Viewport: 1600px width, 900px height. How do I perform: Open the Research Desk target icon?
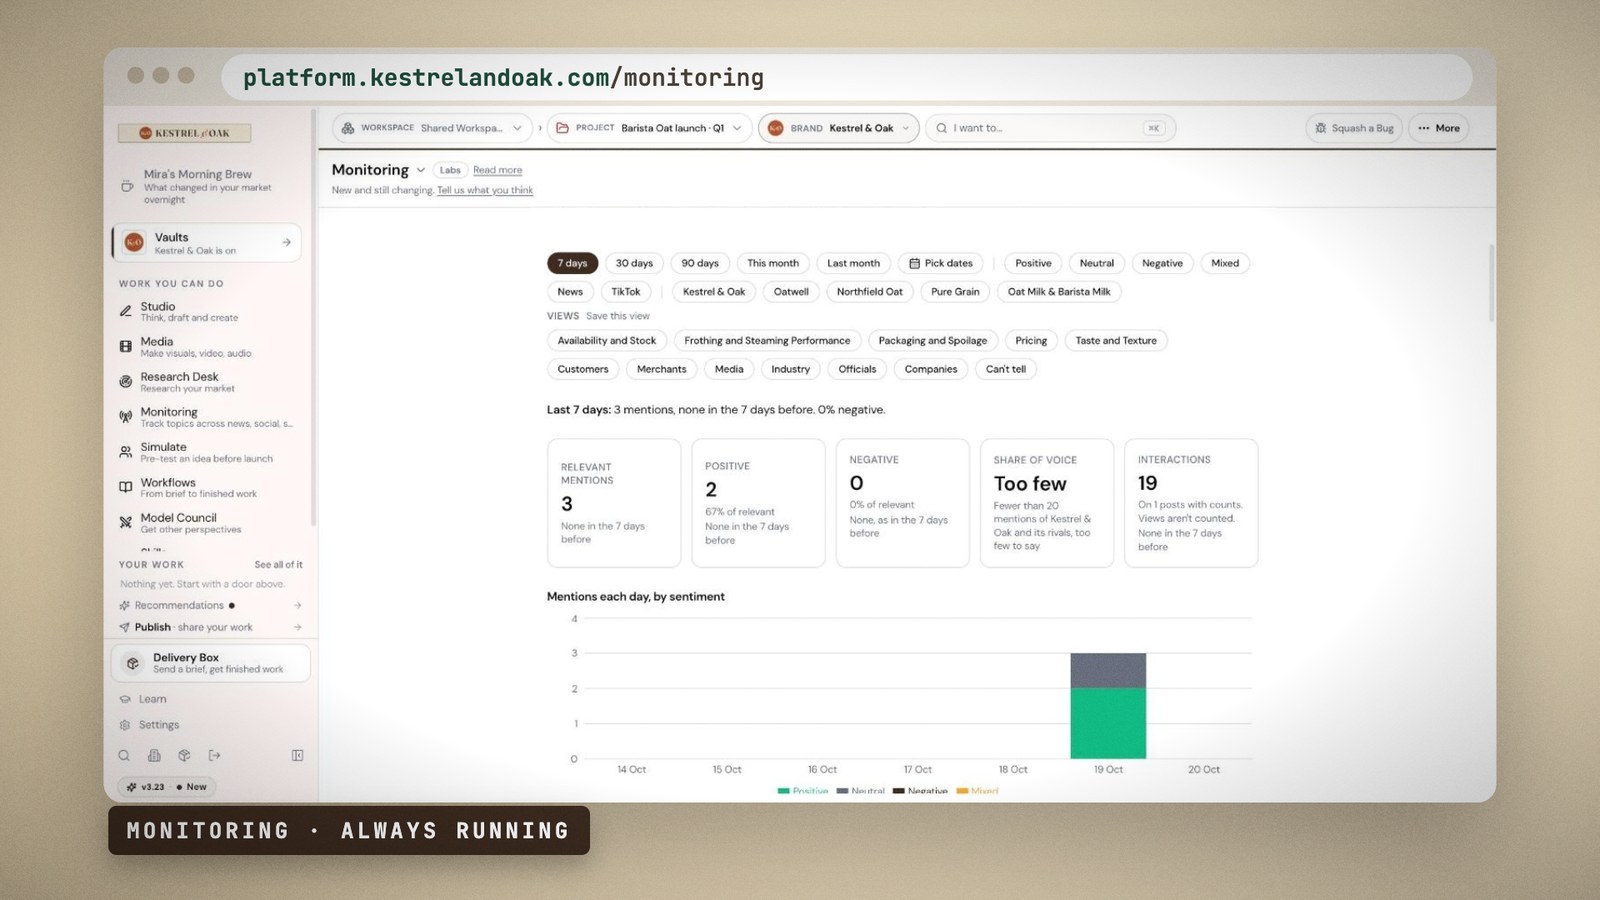125,381
